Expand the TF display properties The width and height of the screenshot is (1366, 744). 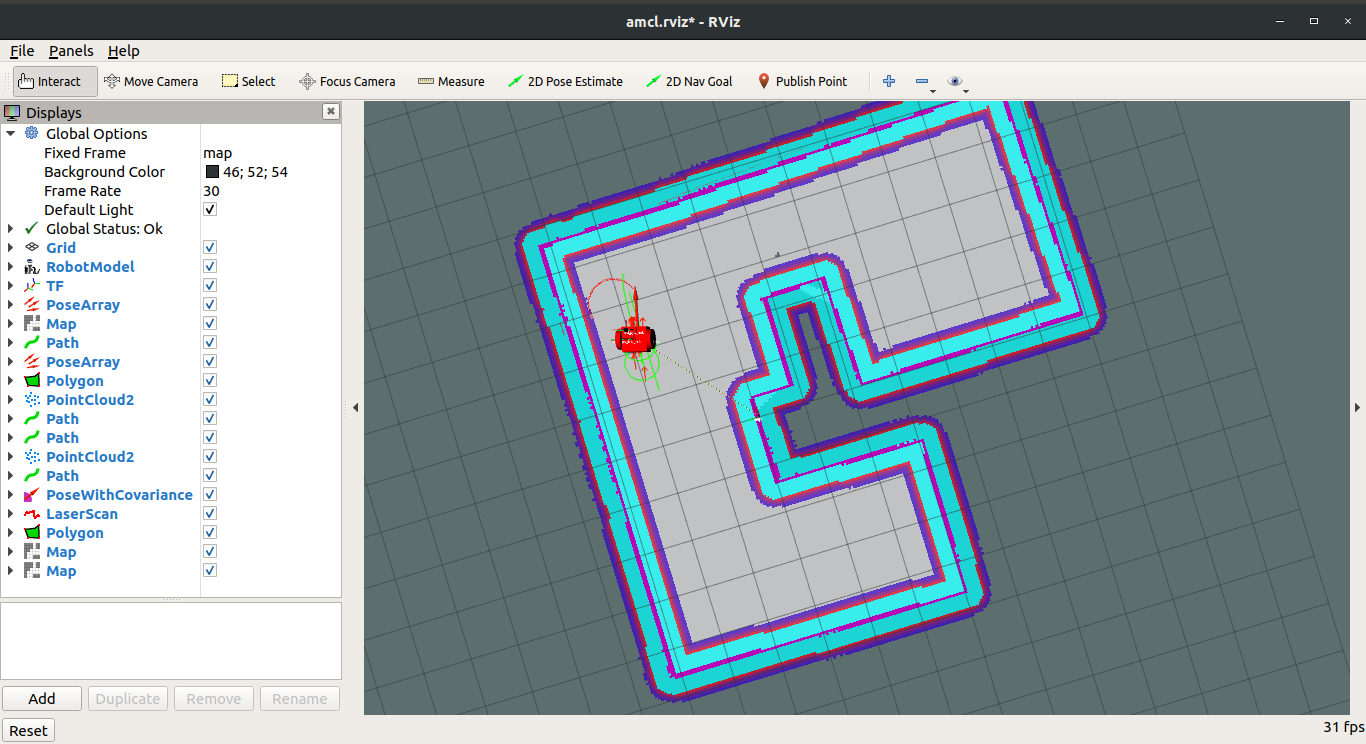point(11,286)
